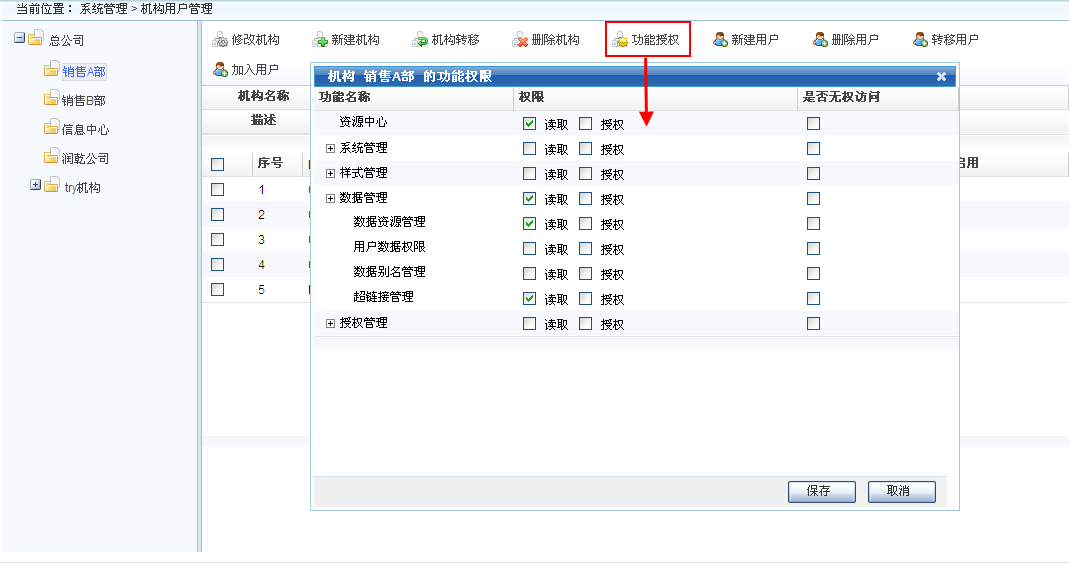The height and width of the screenshot is (563, 1069).
Task: Expand the 授权管理 function node
Action: click(330, 324)
